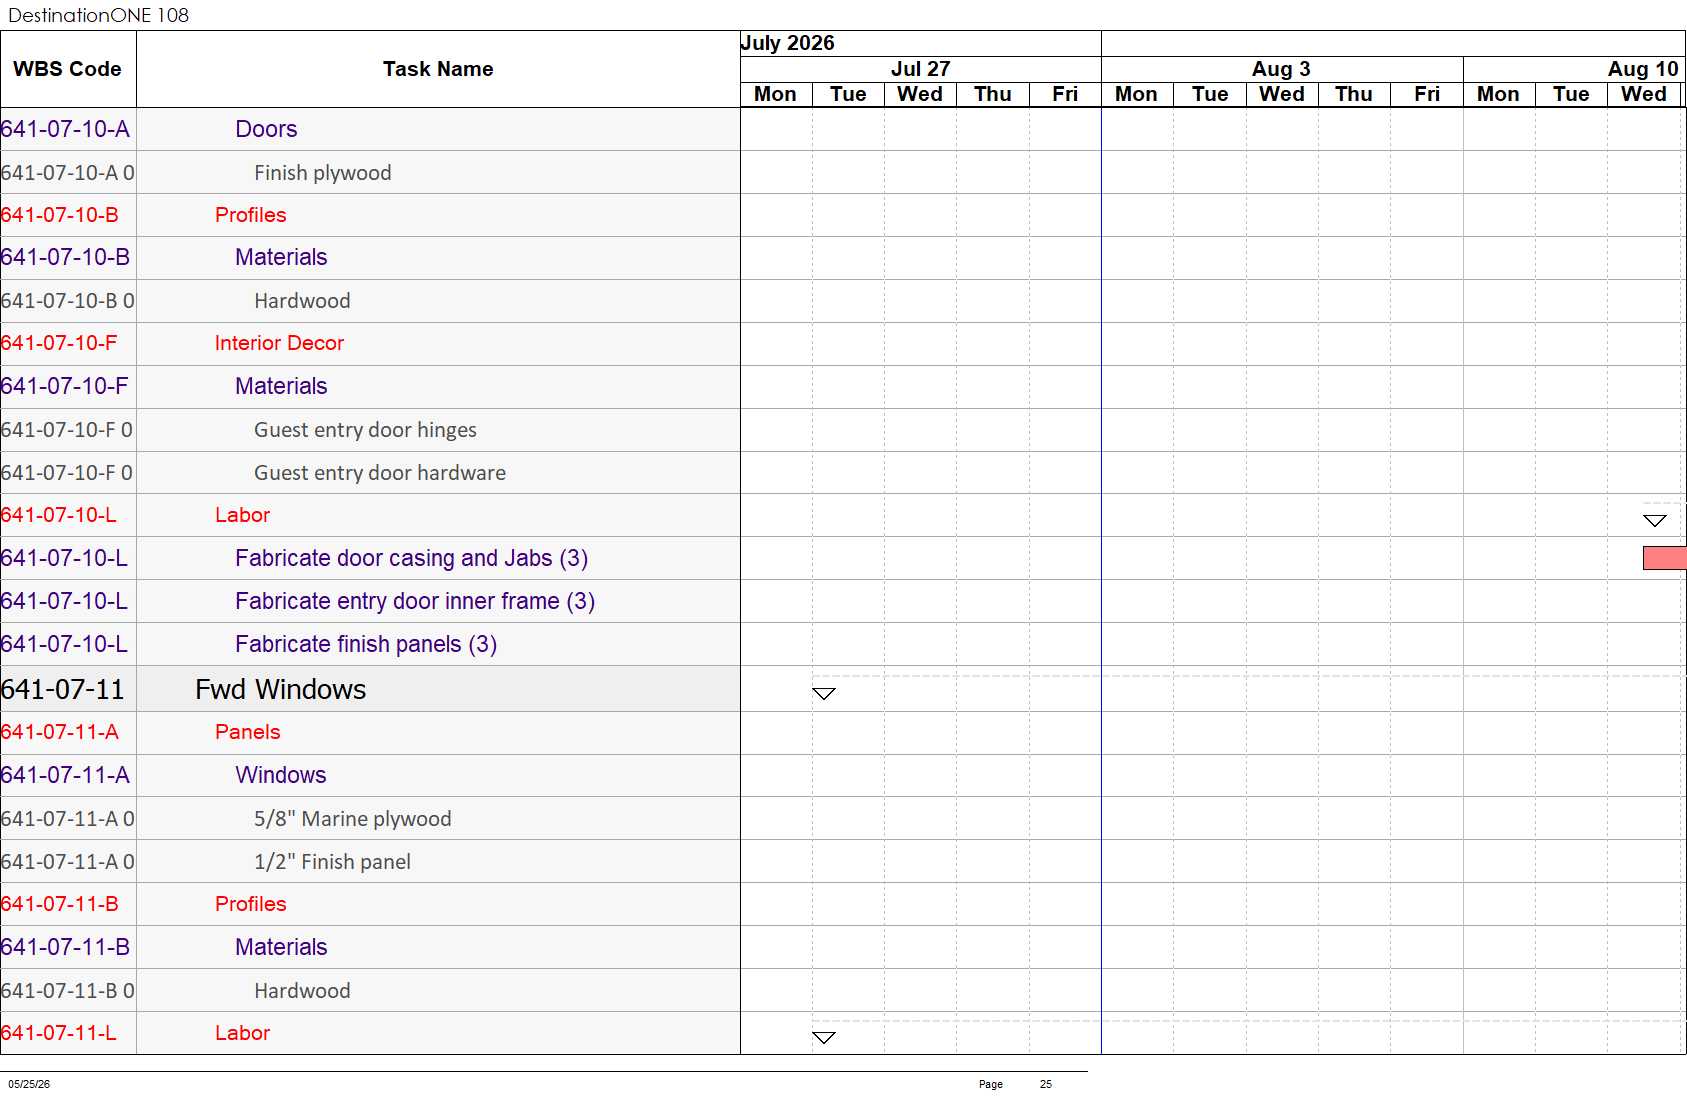1687x1097 pixels.
Task: Click the Fwd Windows summary start marker
Action: [x=824, y=693]
